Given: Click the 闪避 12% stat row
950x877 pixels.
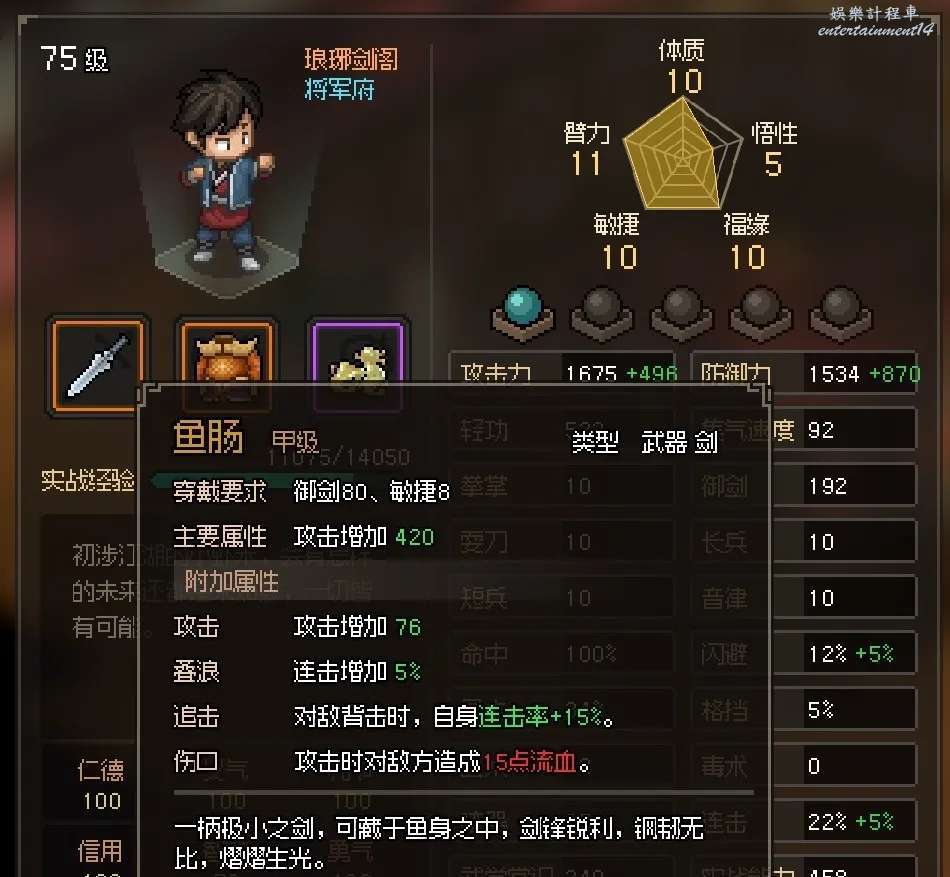Looking at the screenshot, I should pyautogui.click(x=806, y=654).
